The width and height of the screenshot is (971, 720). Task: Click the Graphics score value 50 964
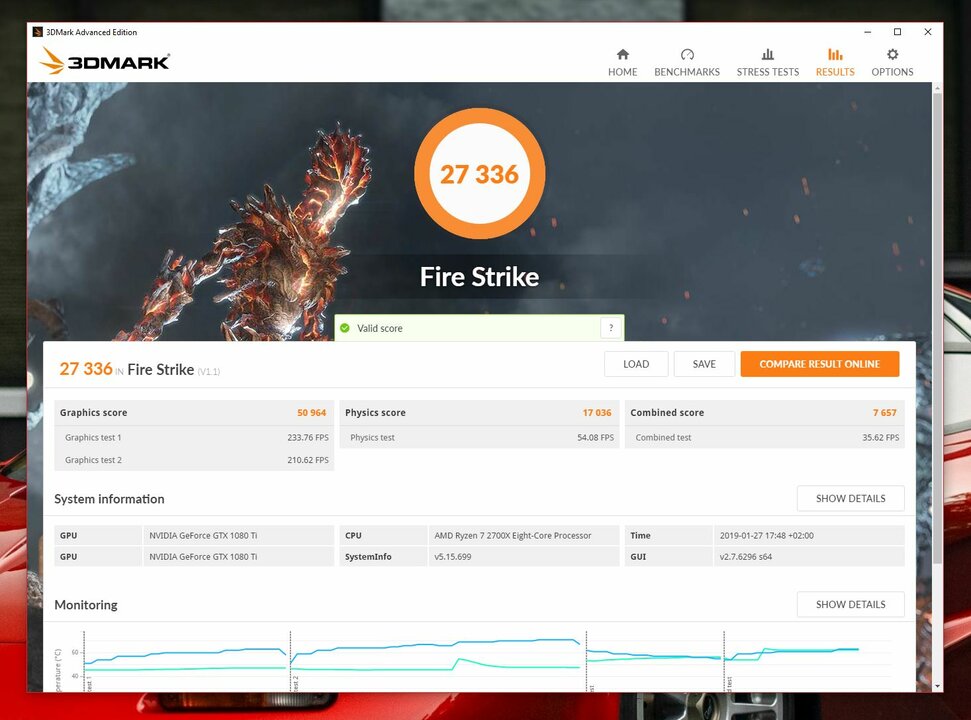tap(311, 412)
